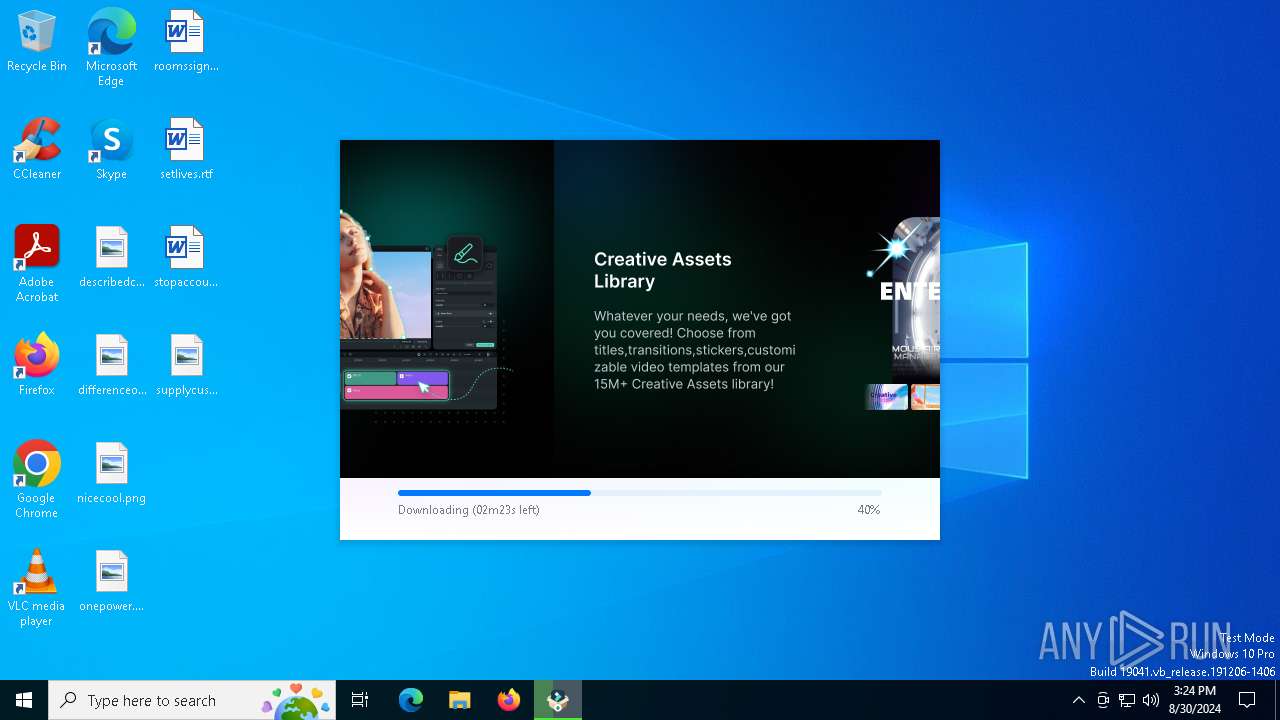The image size is (1280, 720).
Task: Select the nicecool.png file icon
Action: tap(111, 474)
